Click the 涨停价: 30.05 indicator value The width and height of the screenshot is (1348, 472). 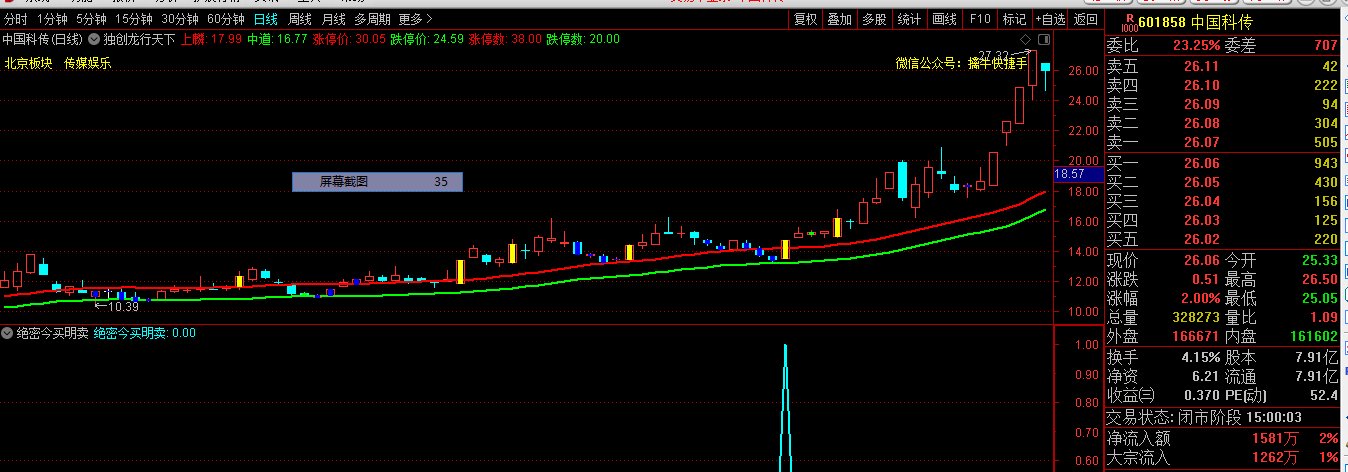350,39
